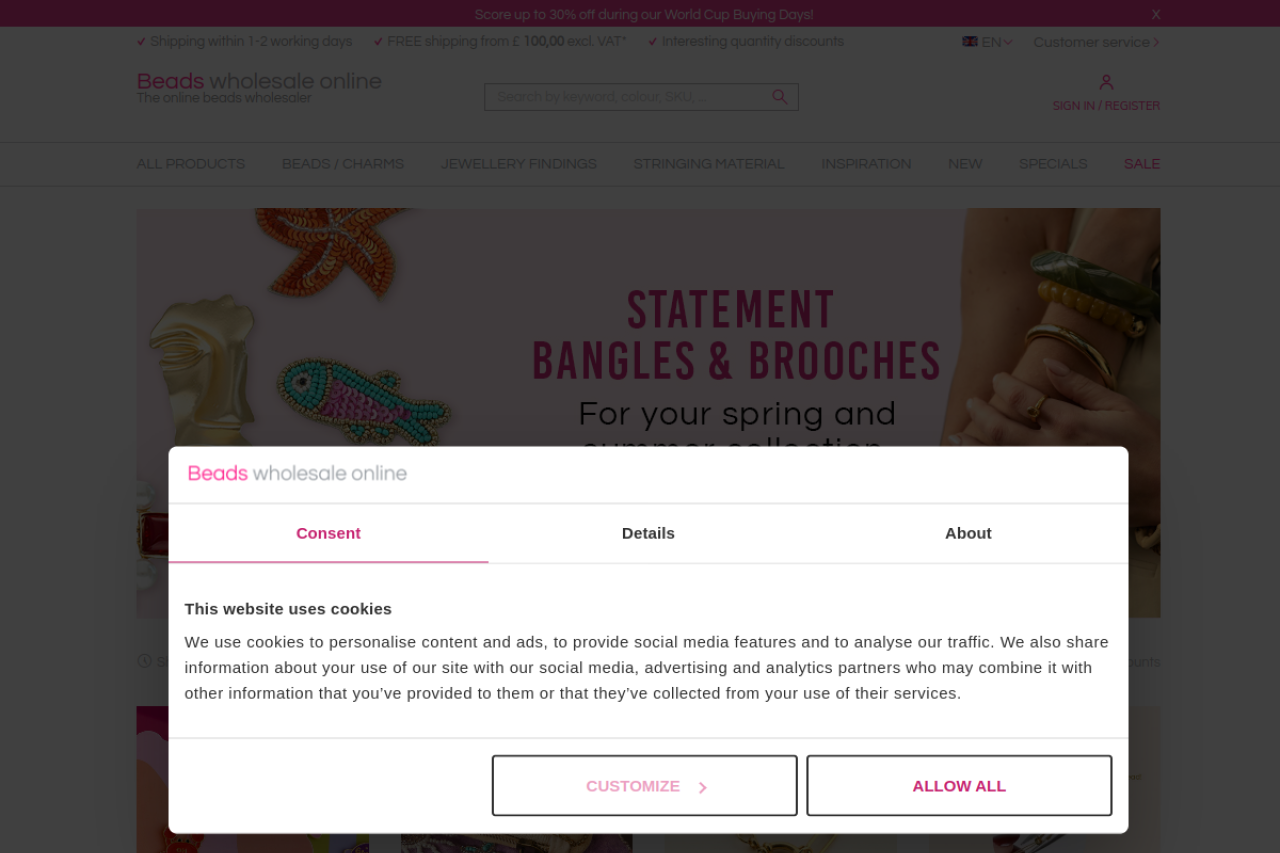The height and width of the screenshot is (853, 1280).
Task: Click the search magnifier icon
Action: pos(780,97)
